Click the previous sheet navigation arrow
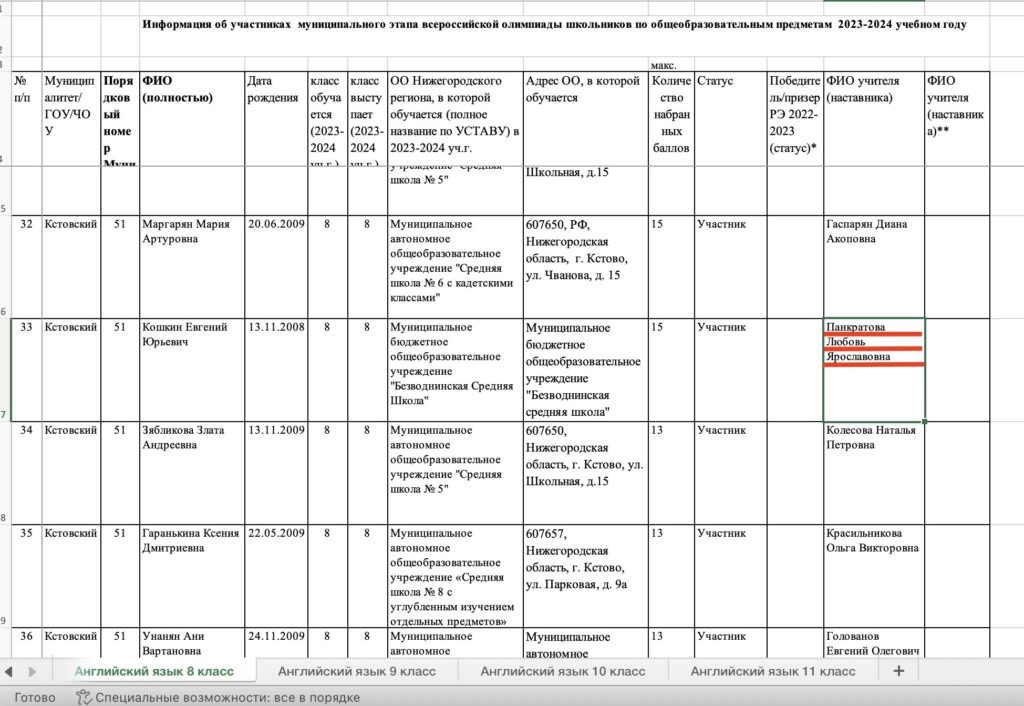 coord(9,671)
